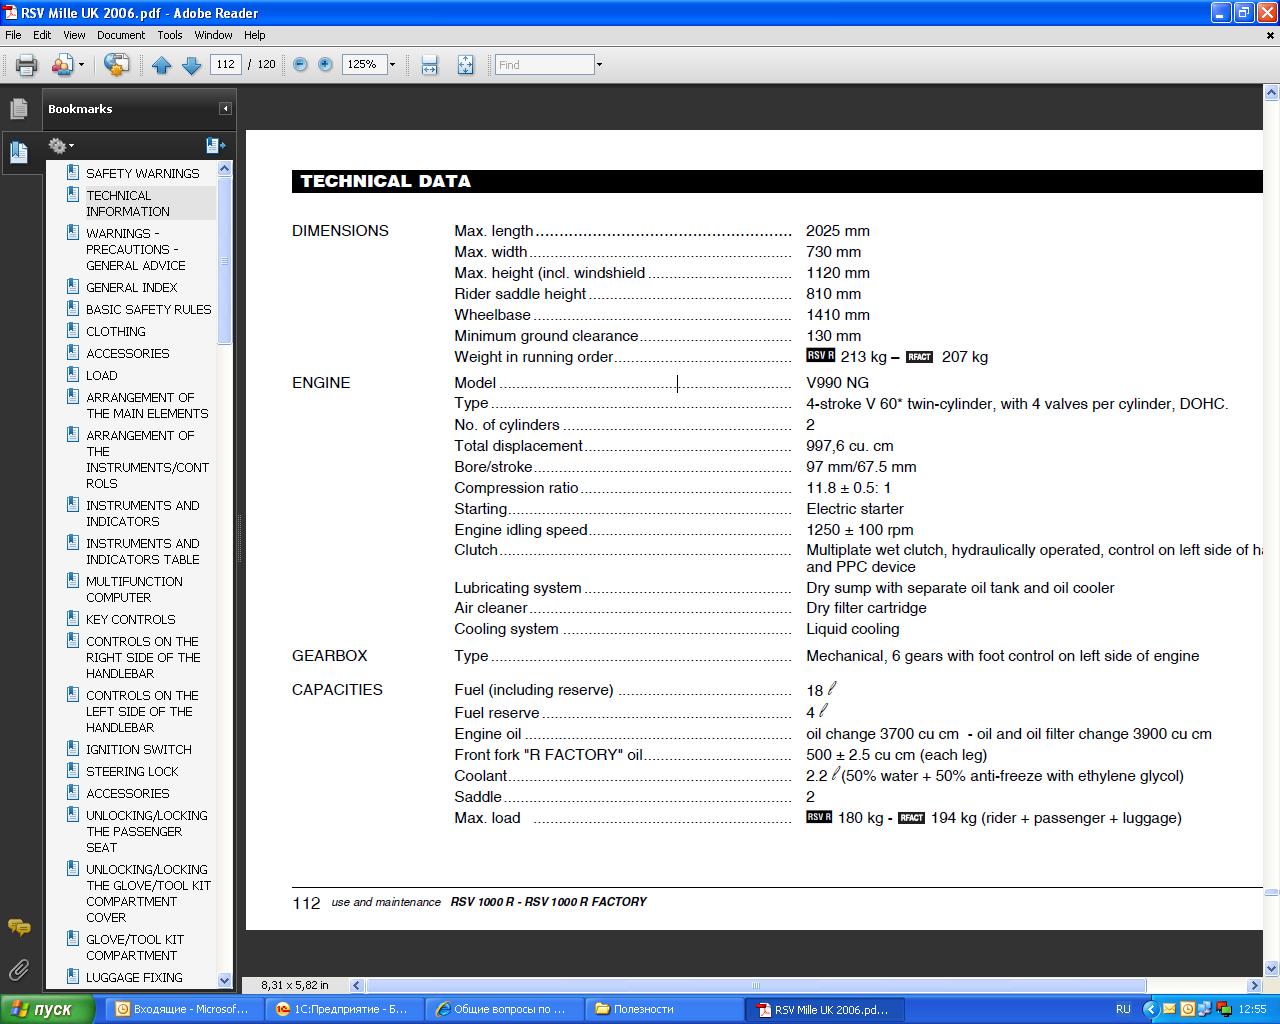1280x1024 pixels.
Task: Open the IGNITION SWITCH bookmark
Action: [138, 749]
